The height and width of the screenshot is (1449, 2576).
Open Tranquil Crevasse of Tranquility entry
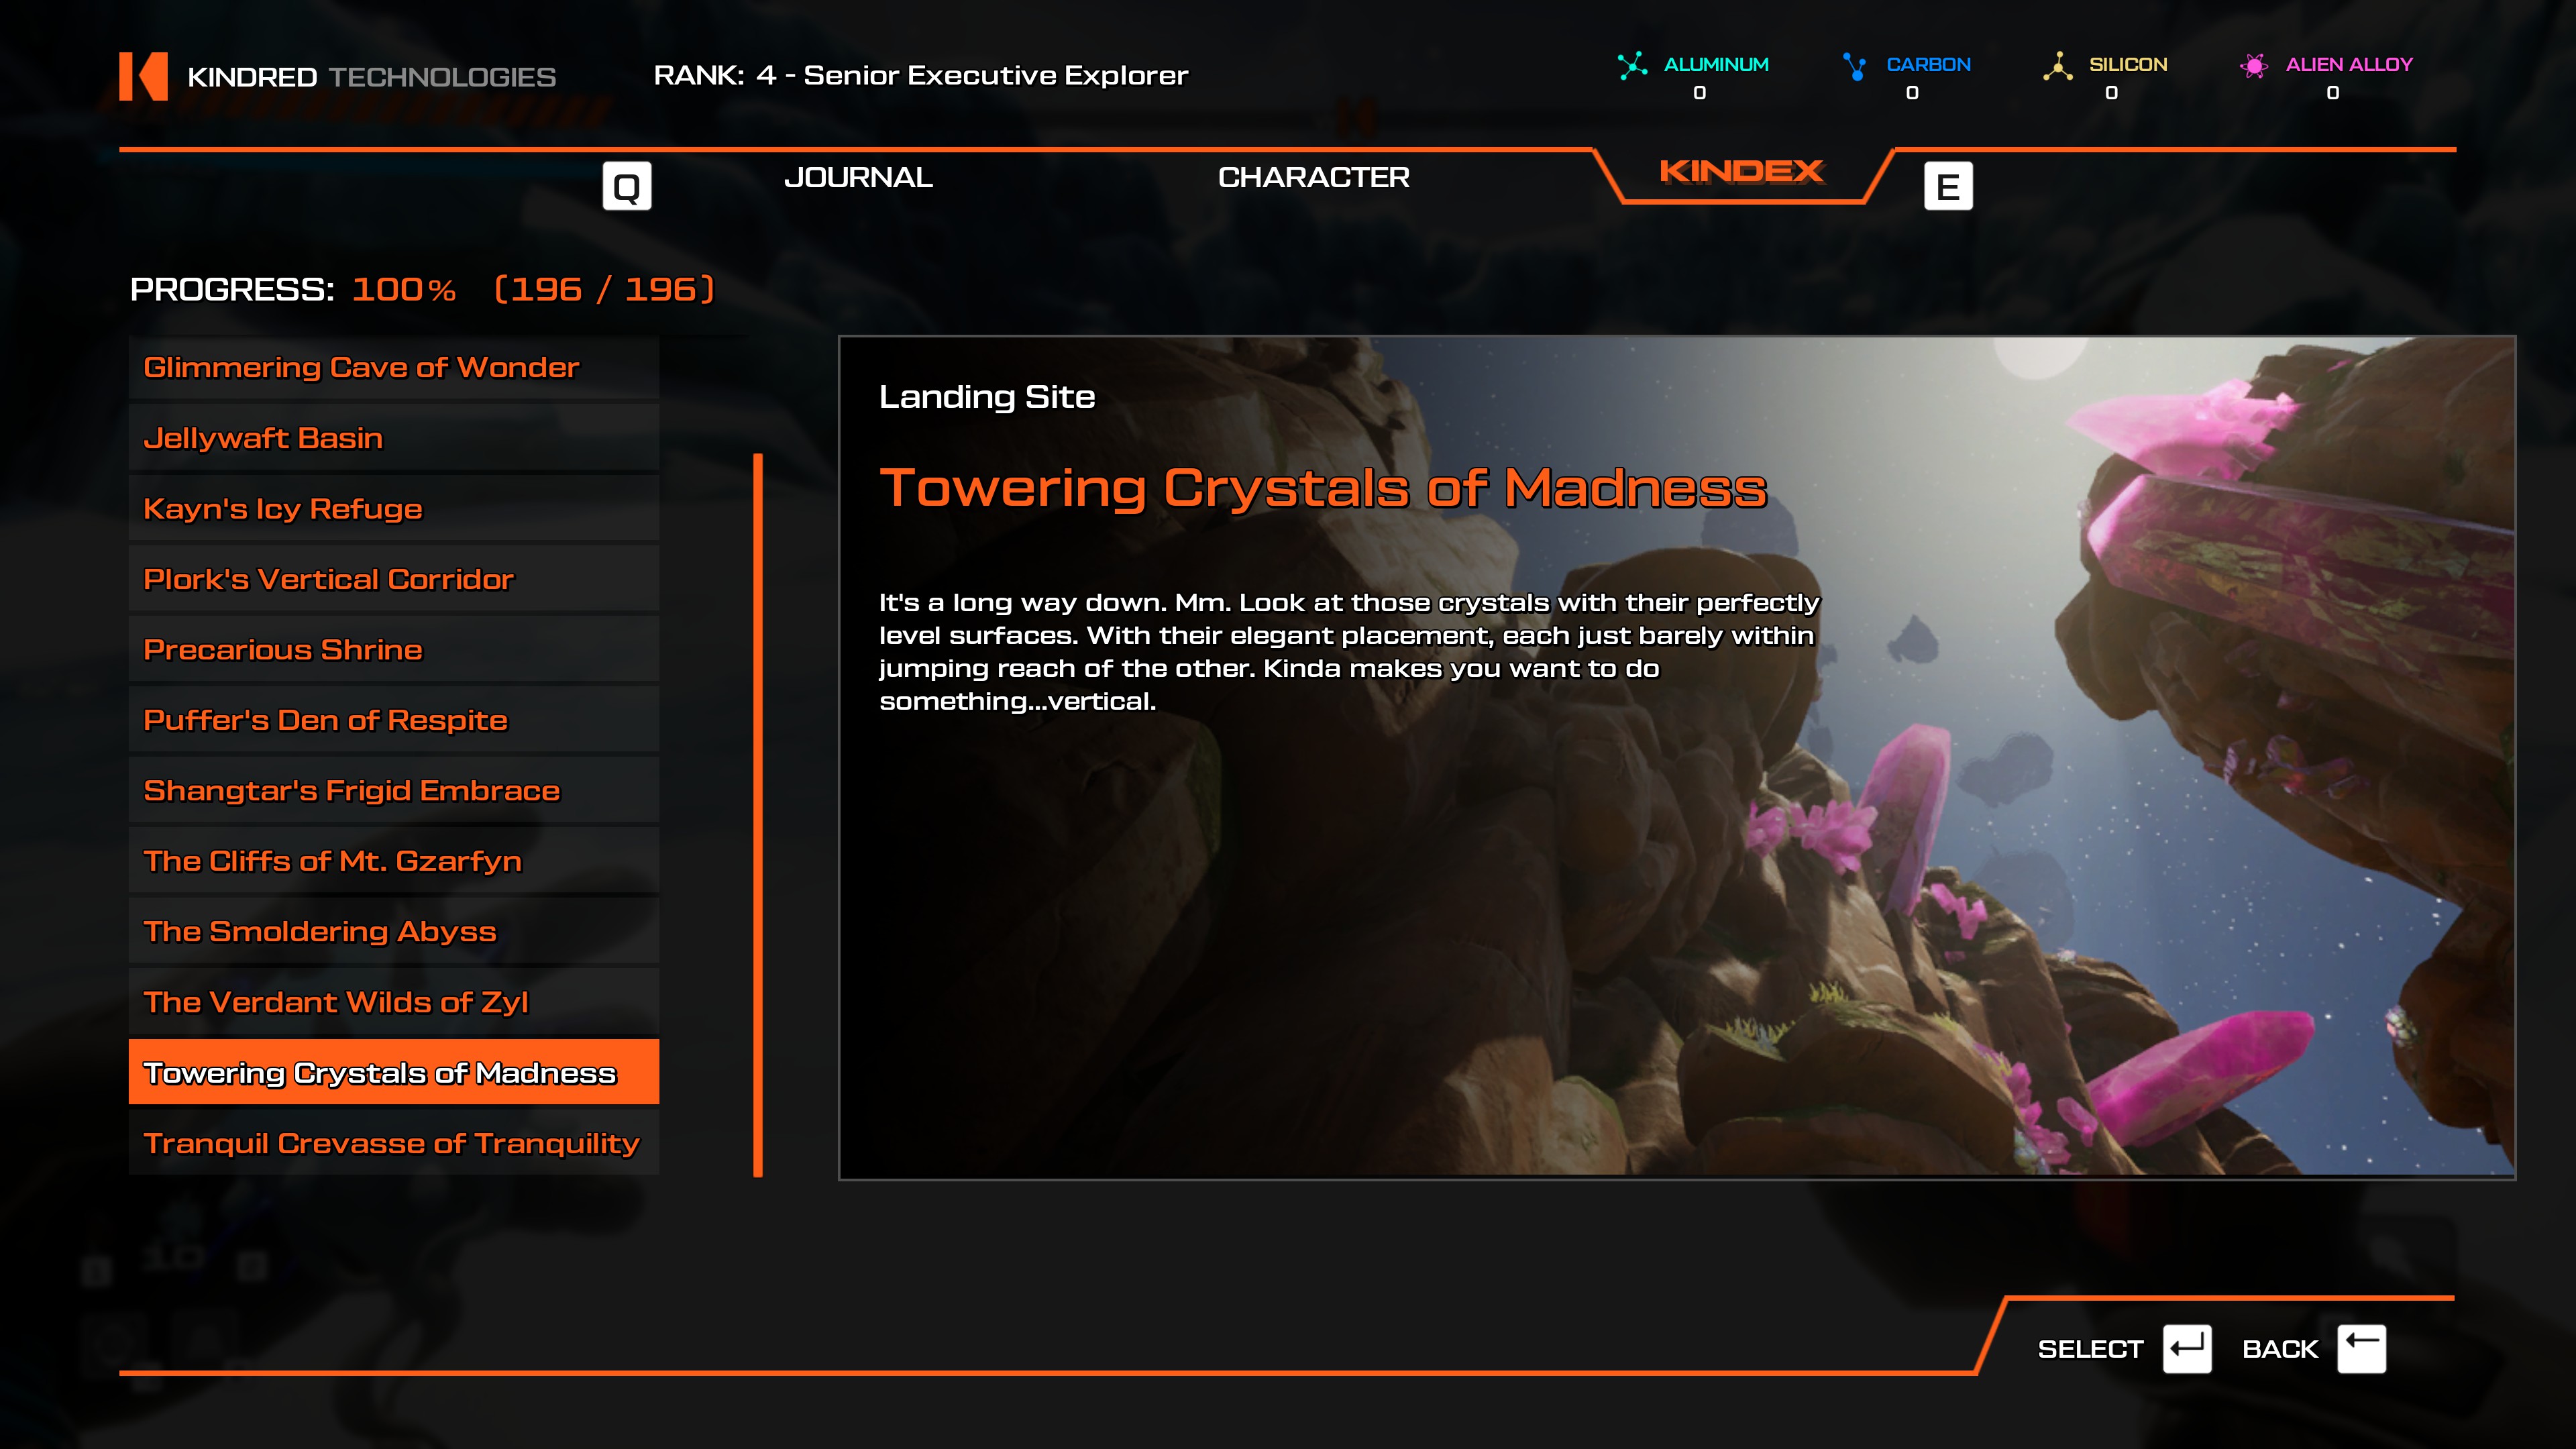pos(393,1143)
